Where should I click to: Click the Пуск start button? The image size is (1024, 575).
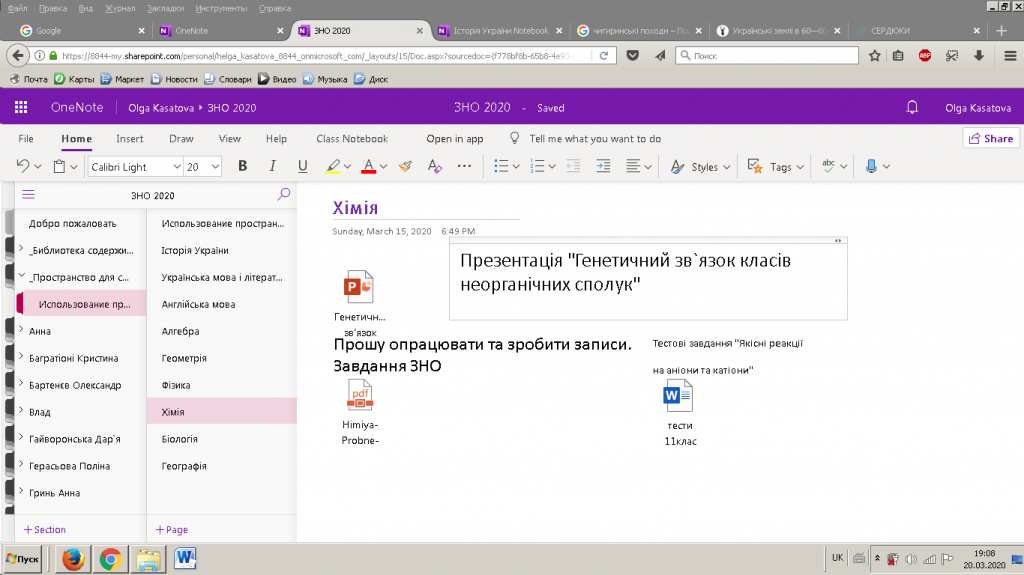[23, 559]
